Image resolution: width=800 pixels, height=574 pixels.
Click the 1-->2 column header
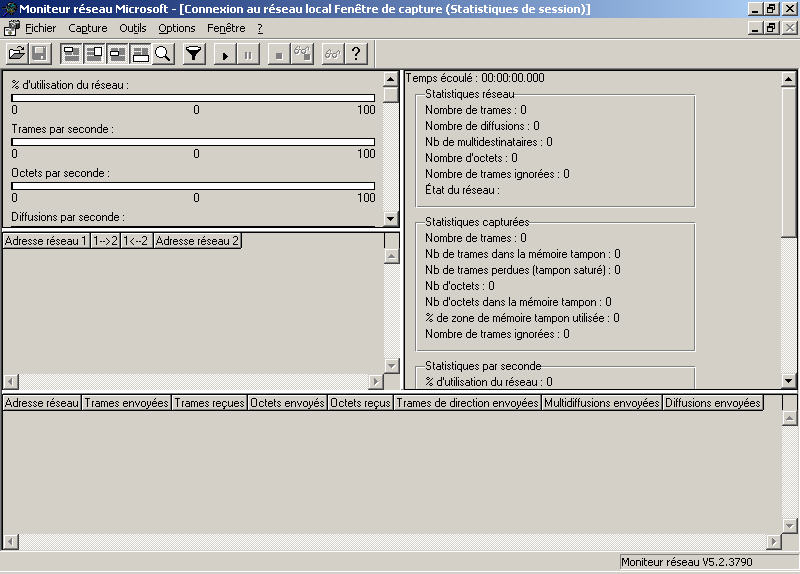(x=105, y=241)
